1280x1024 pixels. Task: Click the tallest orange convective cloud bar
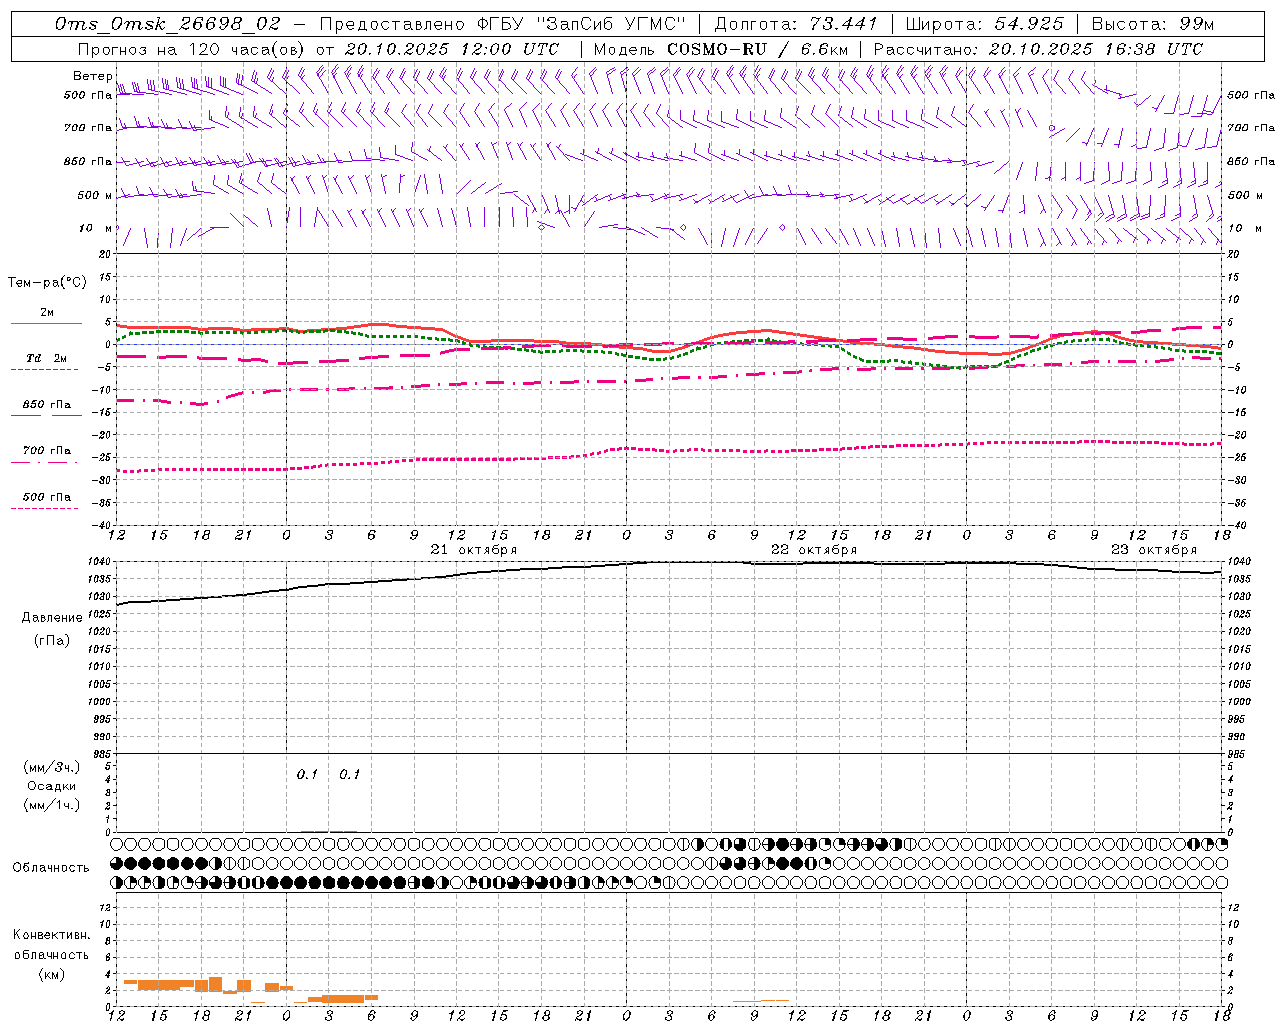pos(215,984)
